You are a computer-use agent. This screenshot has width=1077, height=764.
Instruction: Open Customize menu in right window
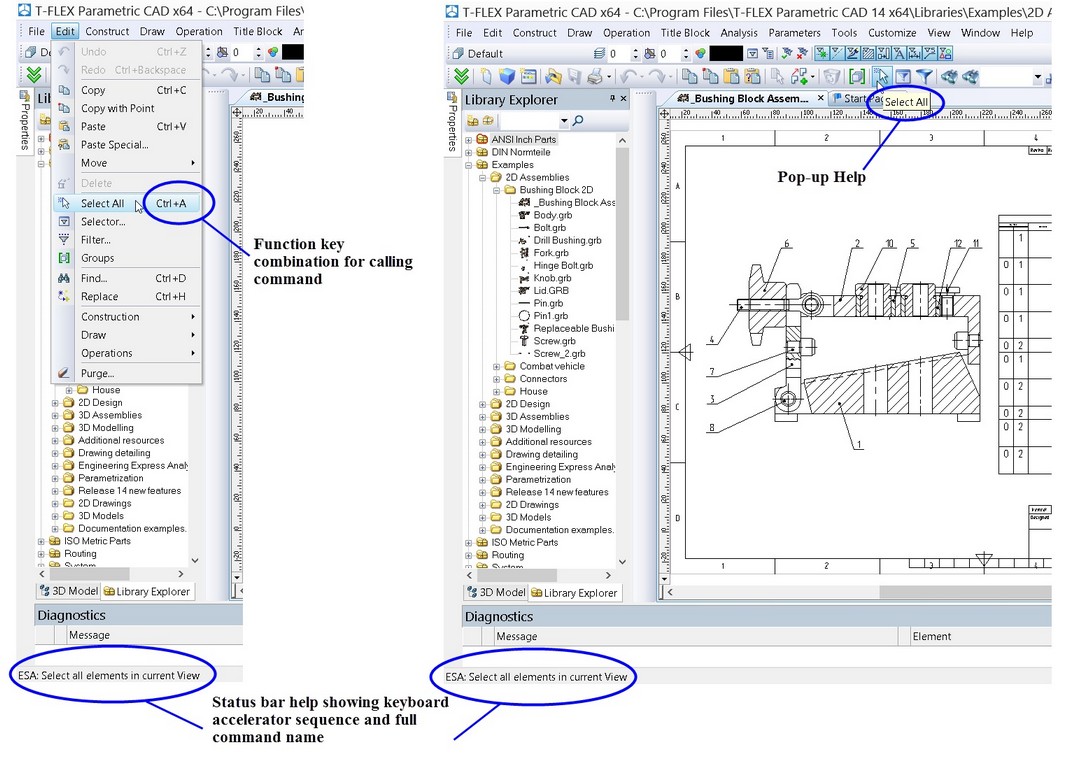[892, 33]
